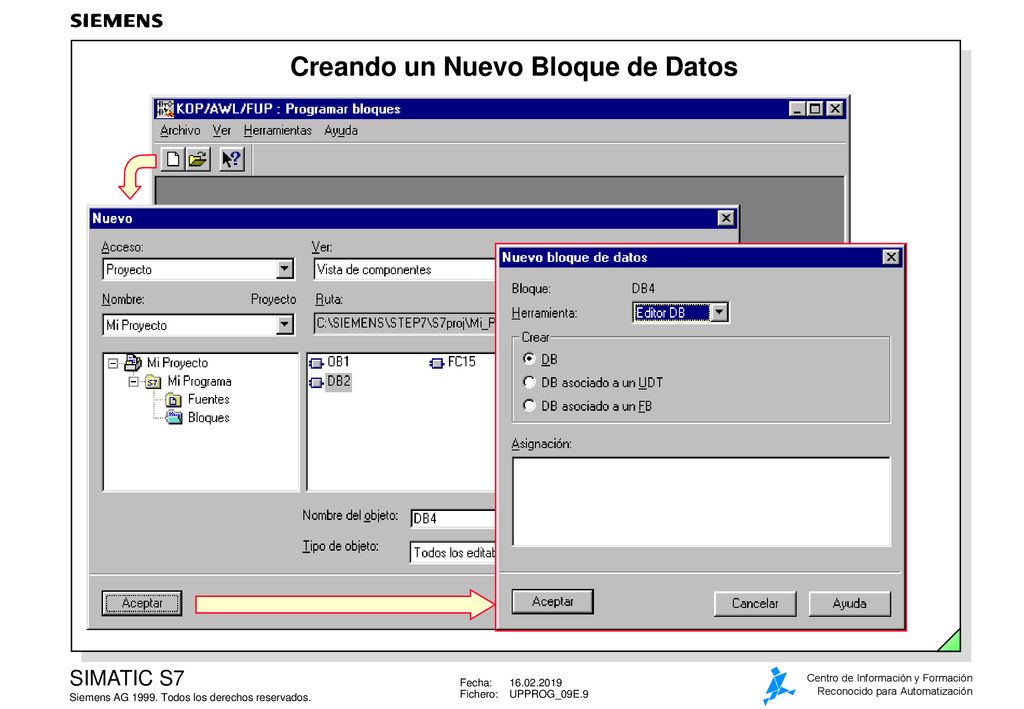Screen dimensions: 1024x709
Task: Click Aceptar in the Nuevo dialog
Action: [142, 603]
